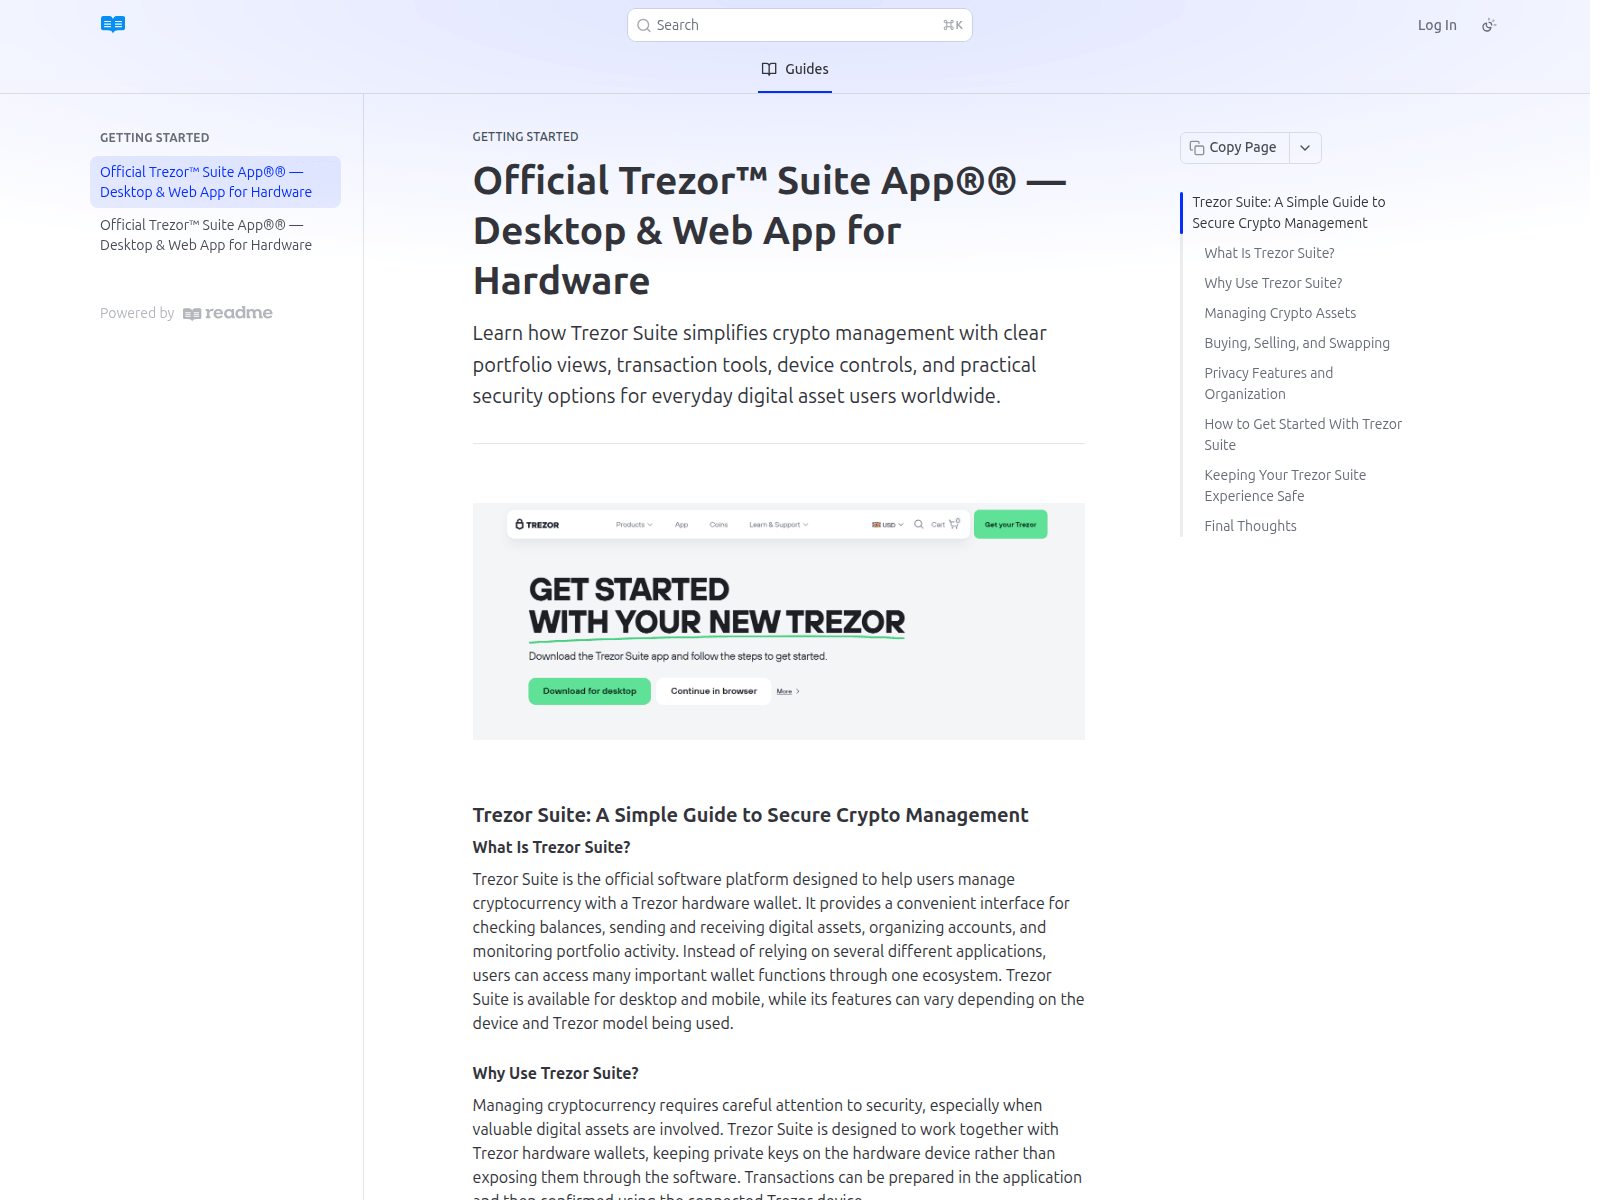Open the readme logo link
This screenshot has width=1600, height=1200.
pyautogui.click(x=228, y=313)
